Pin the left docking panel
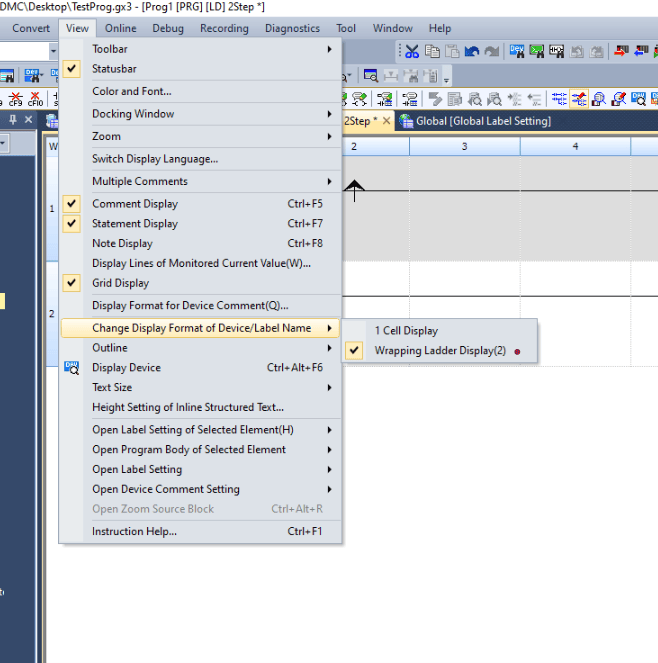Screen dimensions: 658x663 (13, 120)
